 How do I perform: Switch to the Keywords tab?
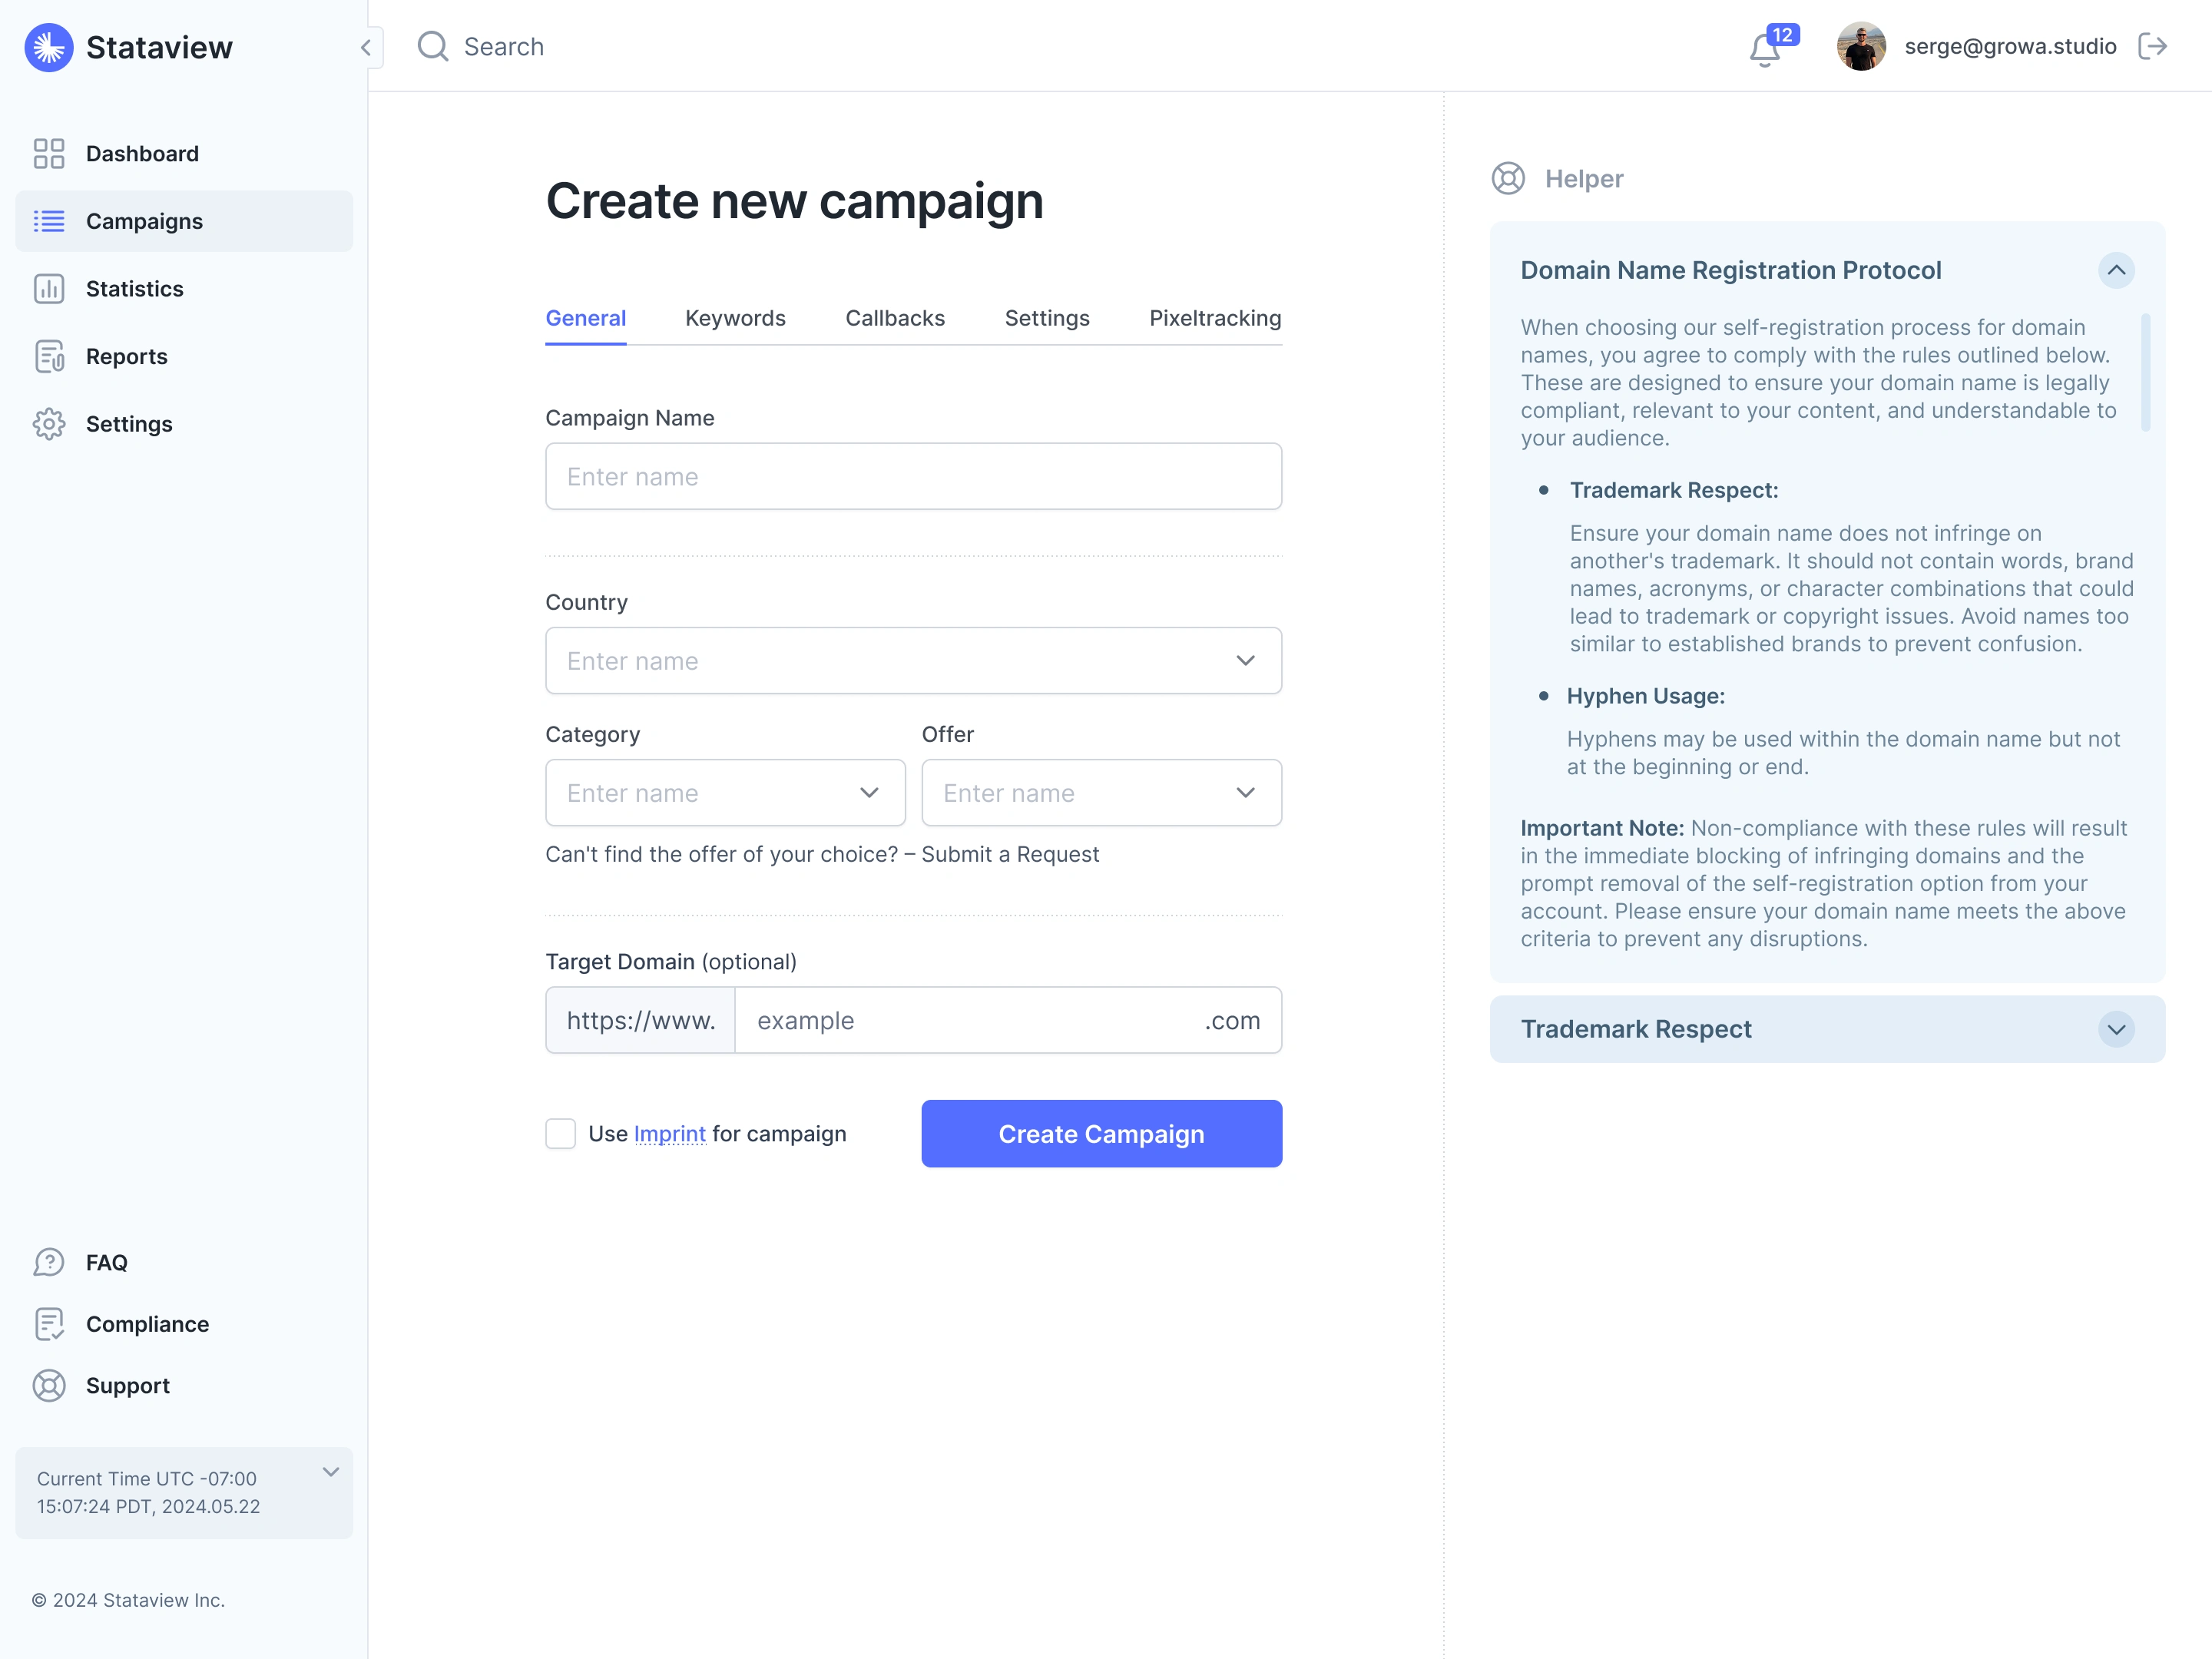pyautogui.click(x=735, y=318)
